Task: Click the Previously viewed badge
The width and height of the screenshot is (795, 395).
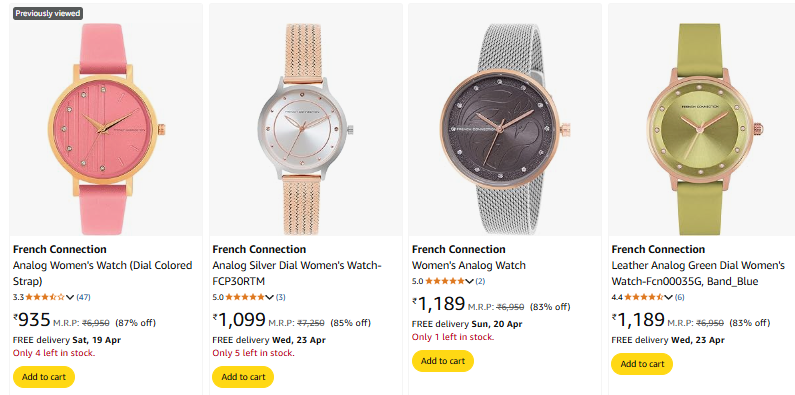Action: tap(48, 14)
